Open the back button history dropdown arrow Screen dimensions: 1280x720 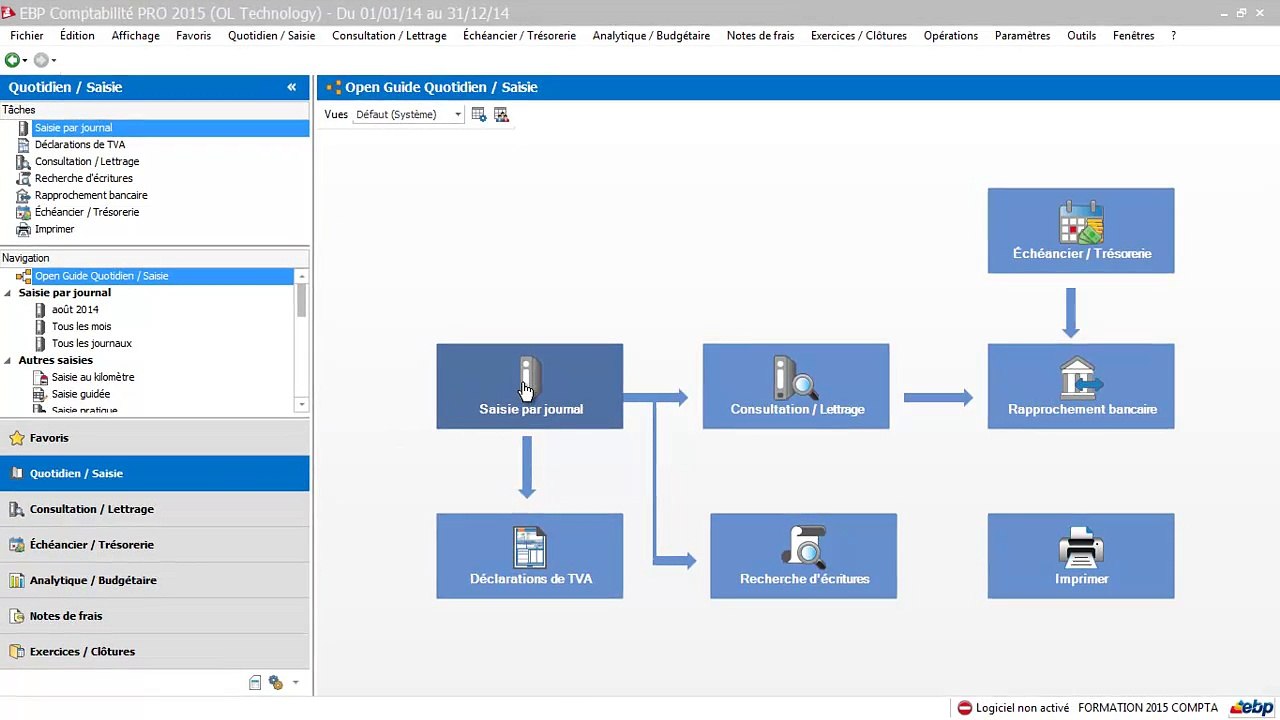[x=25, y=61]
